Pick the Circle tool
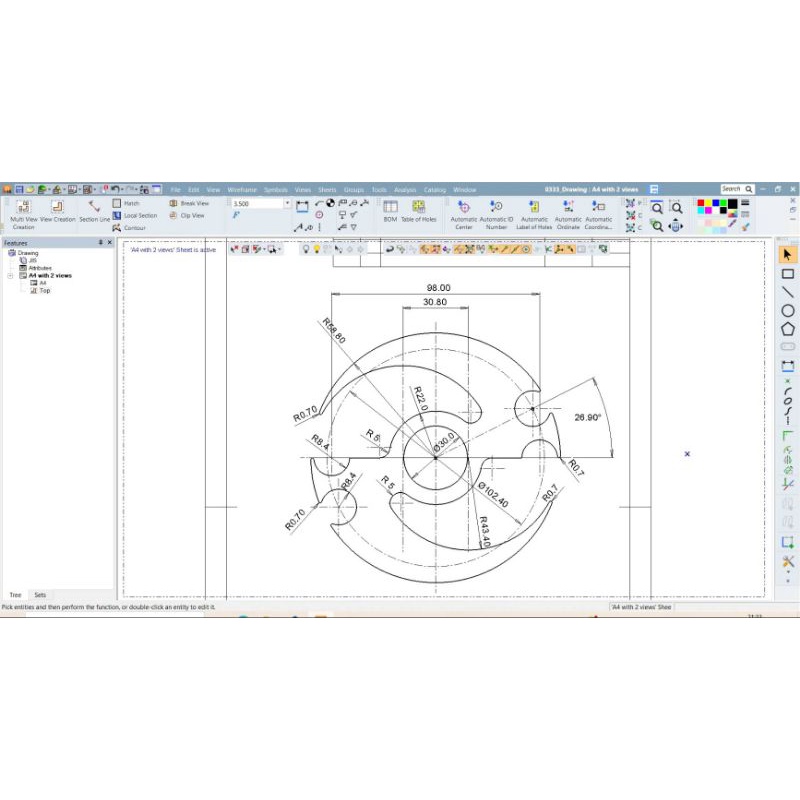Image resolution: width=800 pixels, height=800 pixels. (x=788, y=310)
